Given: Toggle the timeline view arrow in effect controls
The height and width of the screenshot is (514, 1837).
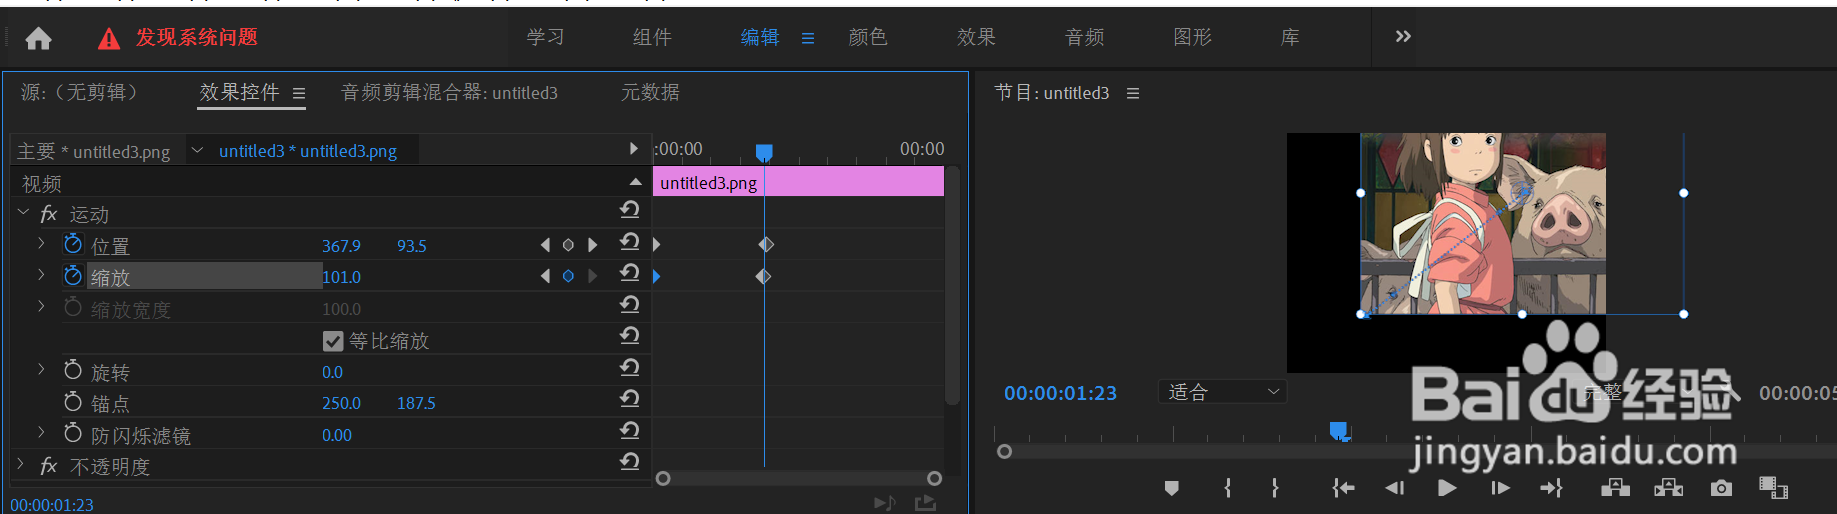Looking at the screenshot, I should pyautogui.click(x=633, y=149).
